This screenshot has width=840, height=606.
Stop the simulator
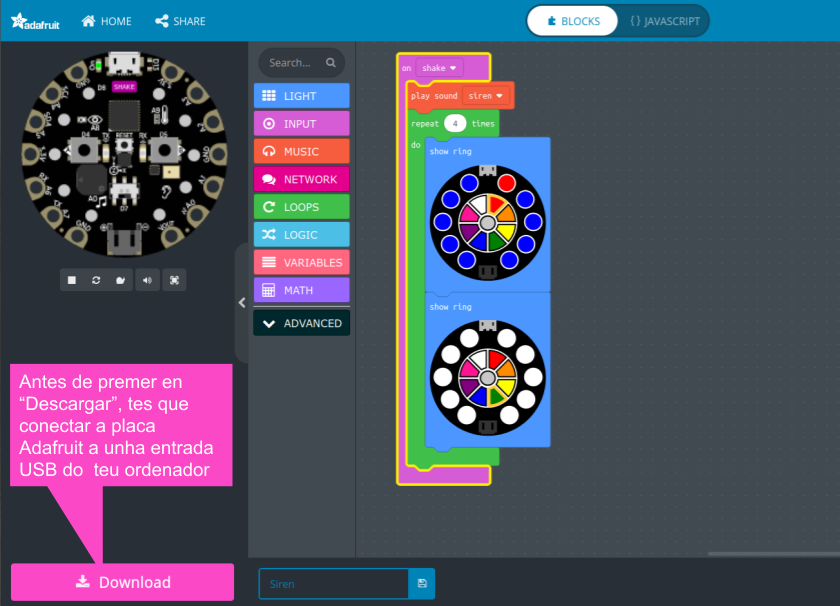pyautogui.click(x=72, y=280)
